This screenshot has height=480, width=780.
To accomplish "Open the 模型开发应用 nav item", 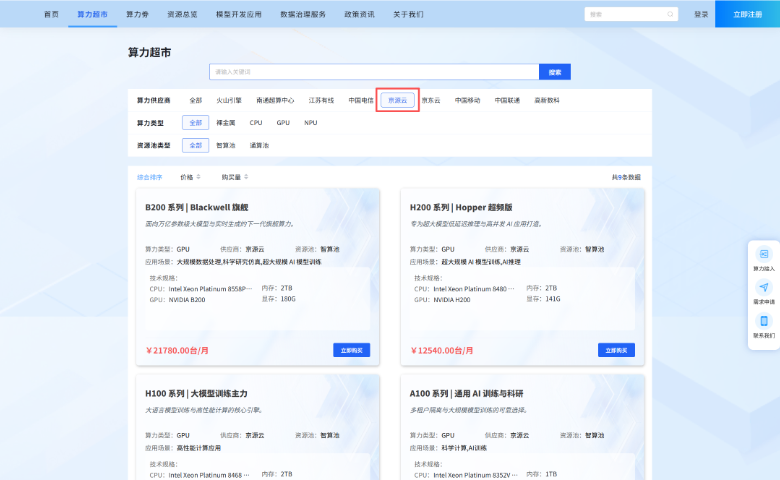I will (x=239, y=14).
